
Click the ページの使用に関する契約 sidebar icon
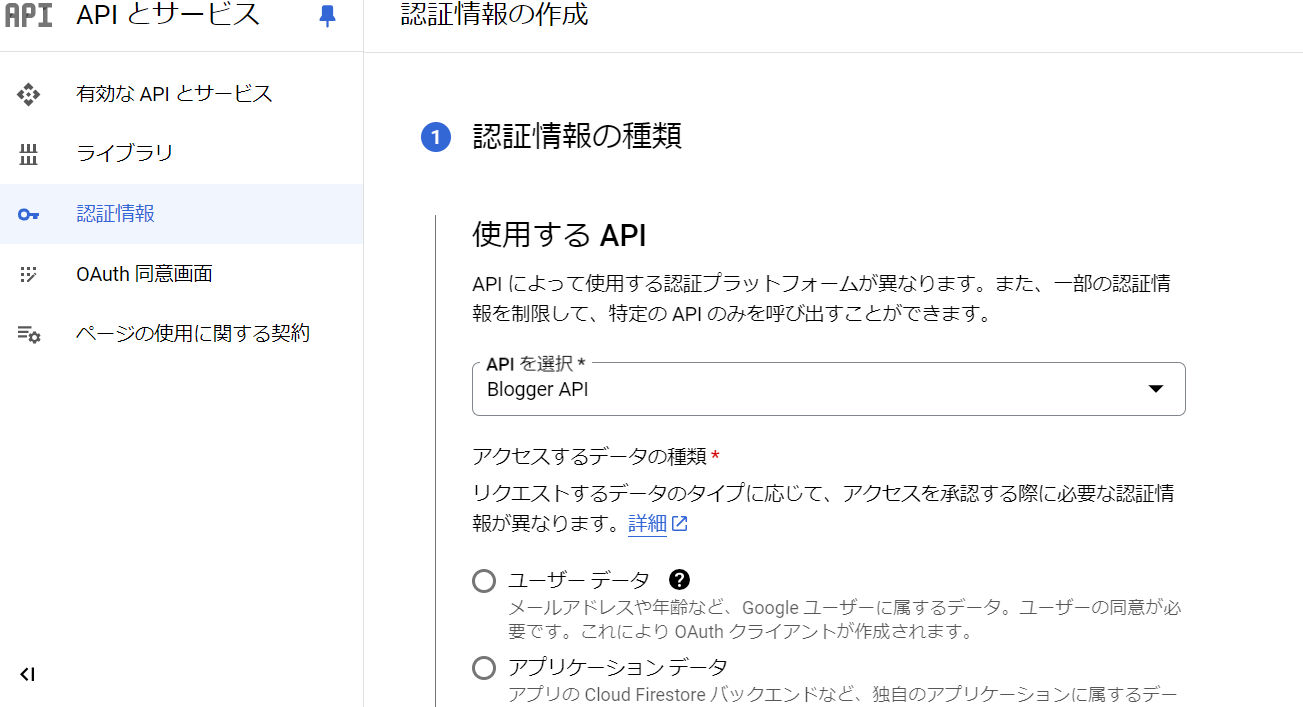(x=28, y=333)
